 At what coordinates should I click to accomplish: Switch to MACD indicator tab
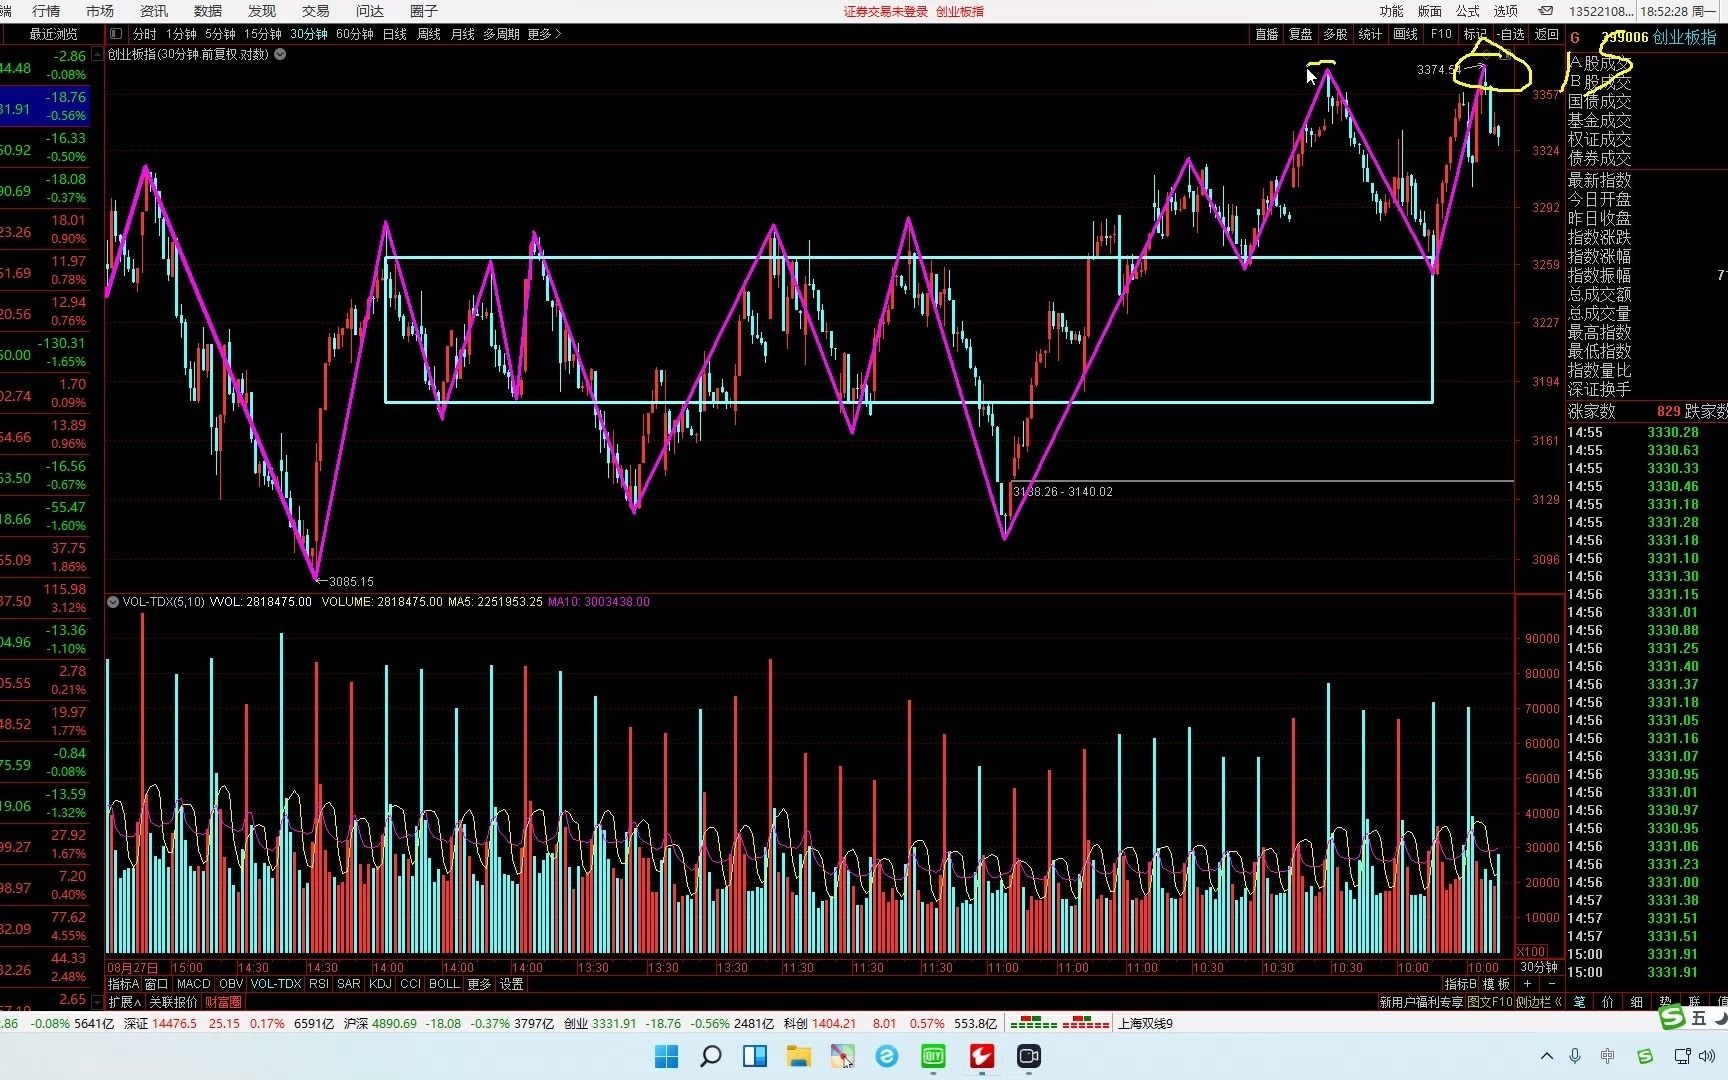coord(194,984)
